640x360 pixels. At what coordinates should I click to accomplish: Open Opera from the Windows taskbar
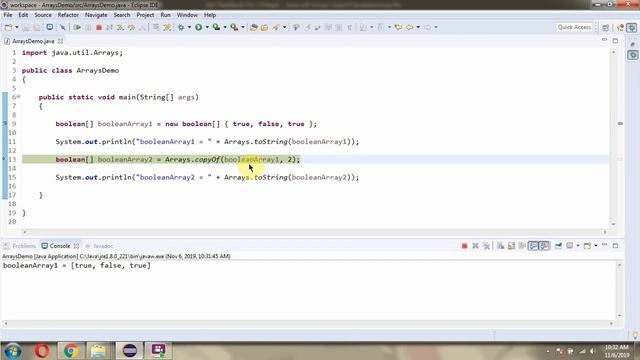[42, 351]
